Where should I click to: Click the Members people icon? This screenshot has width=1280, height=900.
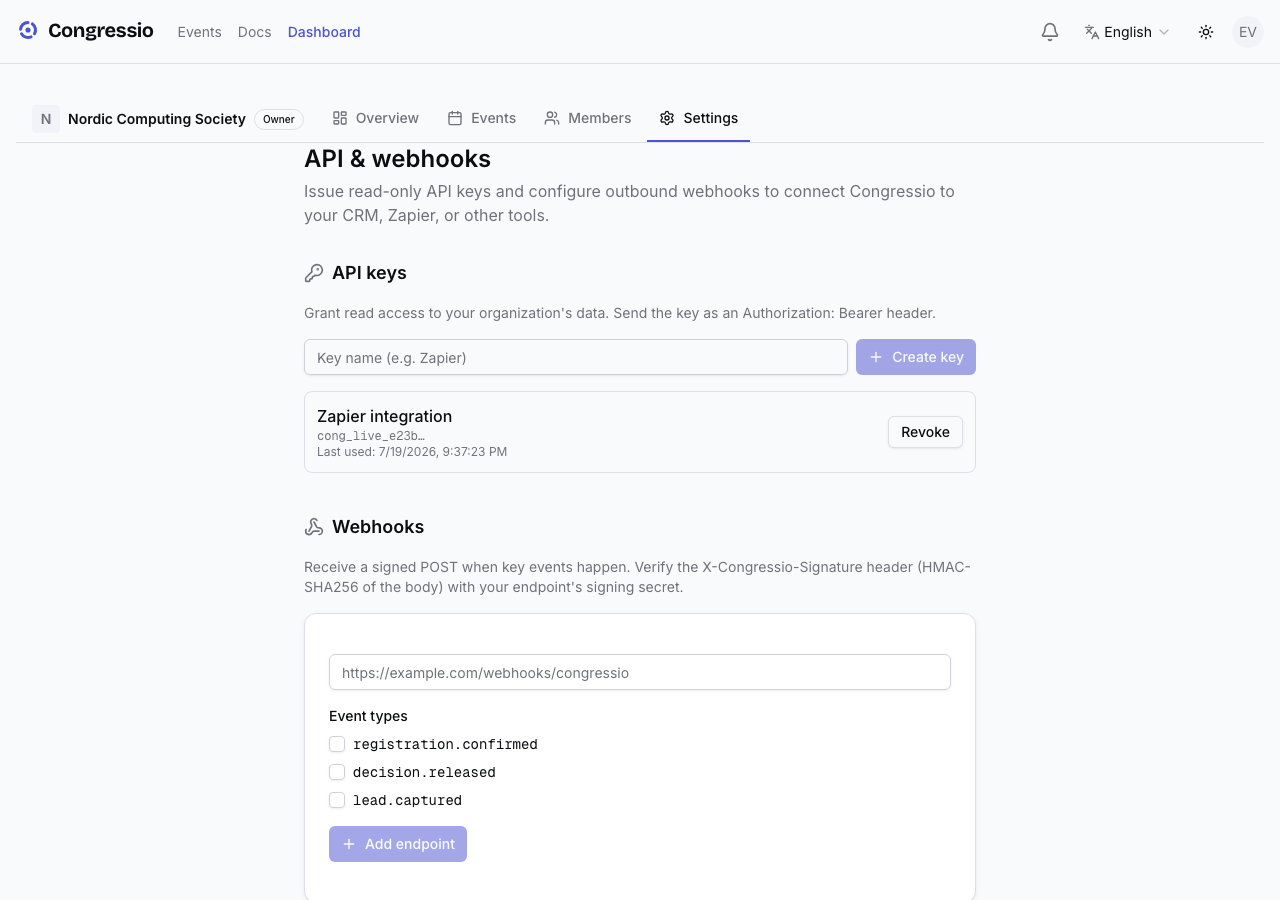click(552, 118)
